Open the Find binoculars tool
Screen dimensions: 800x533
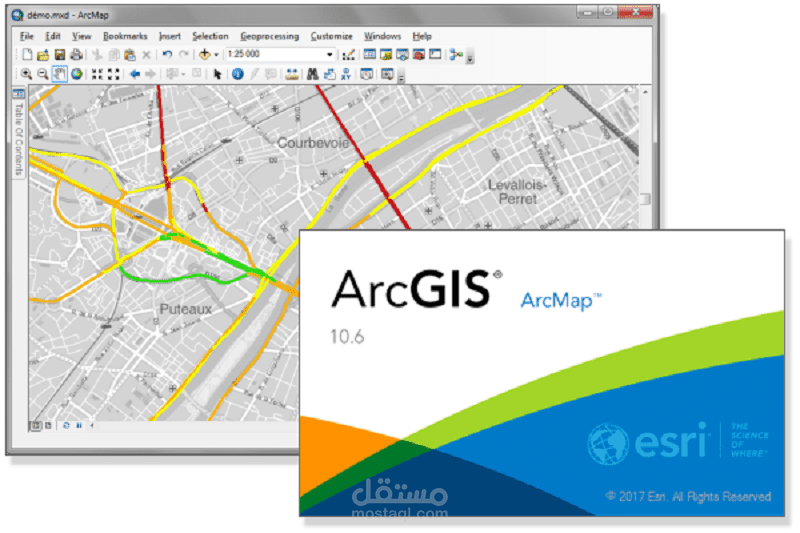312,74
